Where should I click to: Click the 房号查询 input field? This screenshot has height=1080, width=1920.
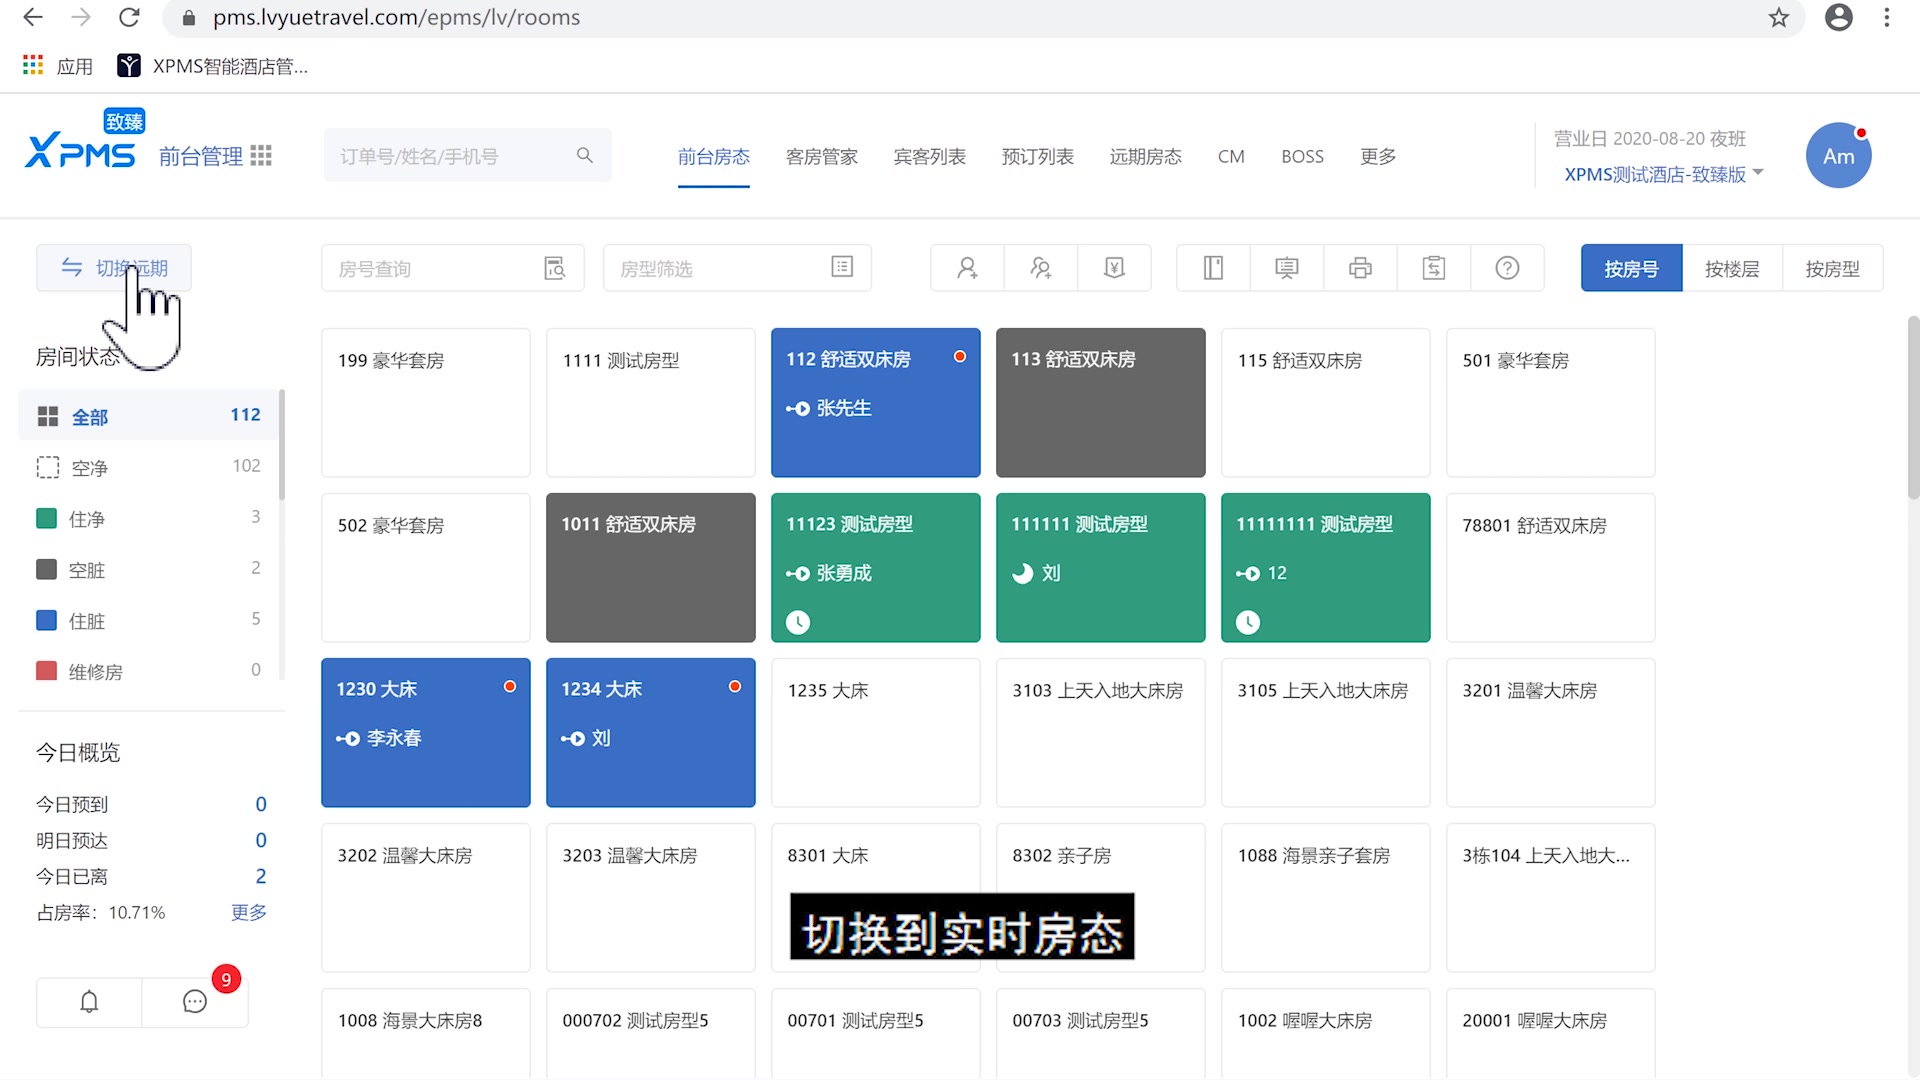[452, 268]
